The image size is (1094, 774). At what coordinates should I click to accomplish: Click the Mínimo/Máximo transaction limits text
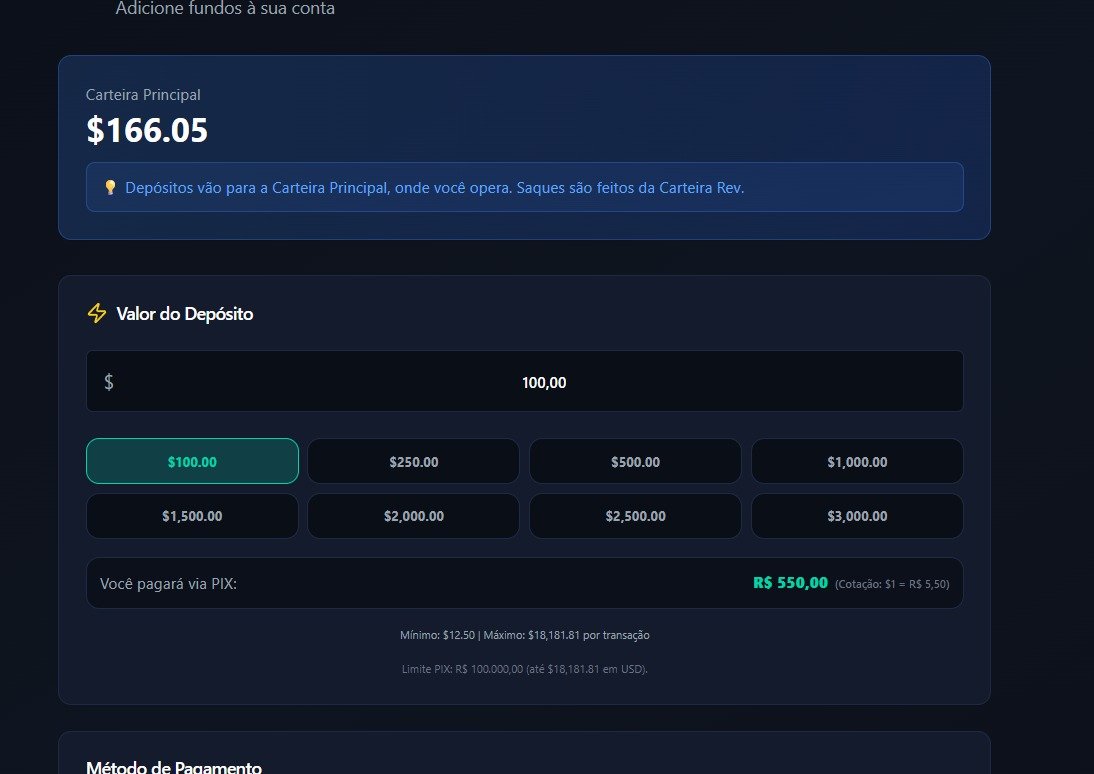pos(525,635)
